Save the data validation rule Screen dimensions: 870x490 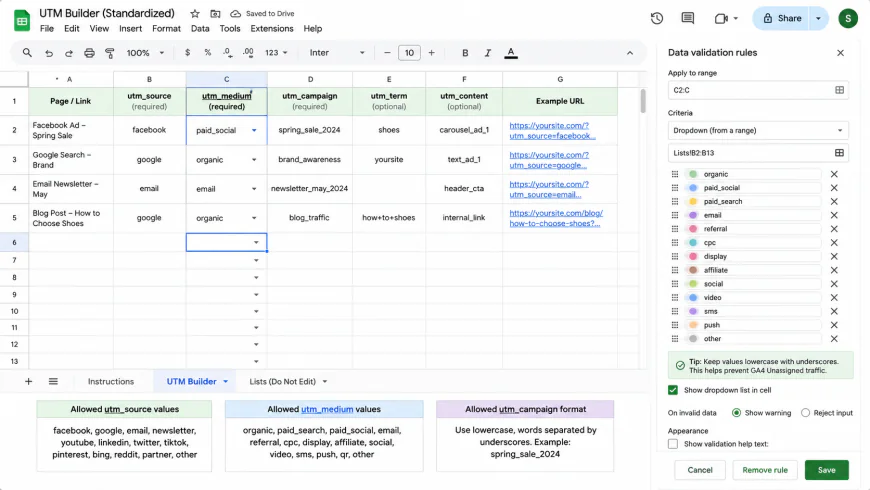pyautogui.click(x=827, y=470)
